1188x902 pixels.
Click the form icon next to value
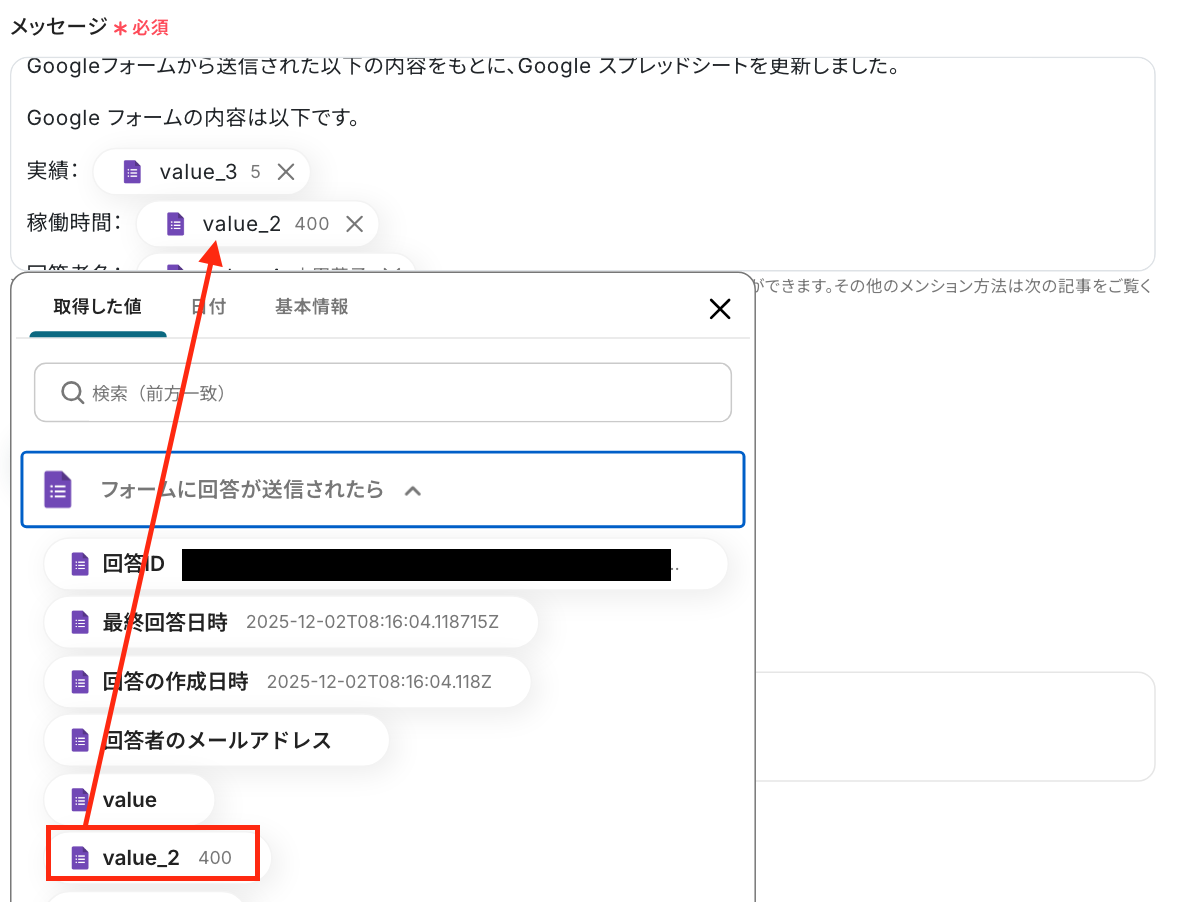click(80, 799)
